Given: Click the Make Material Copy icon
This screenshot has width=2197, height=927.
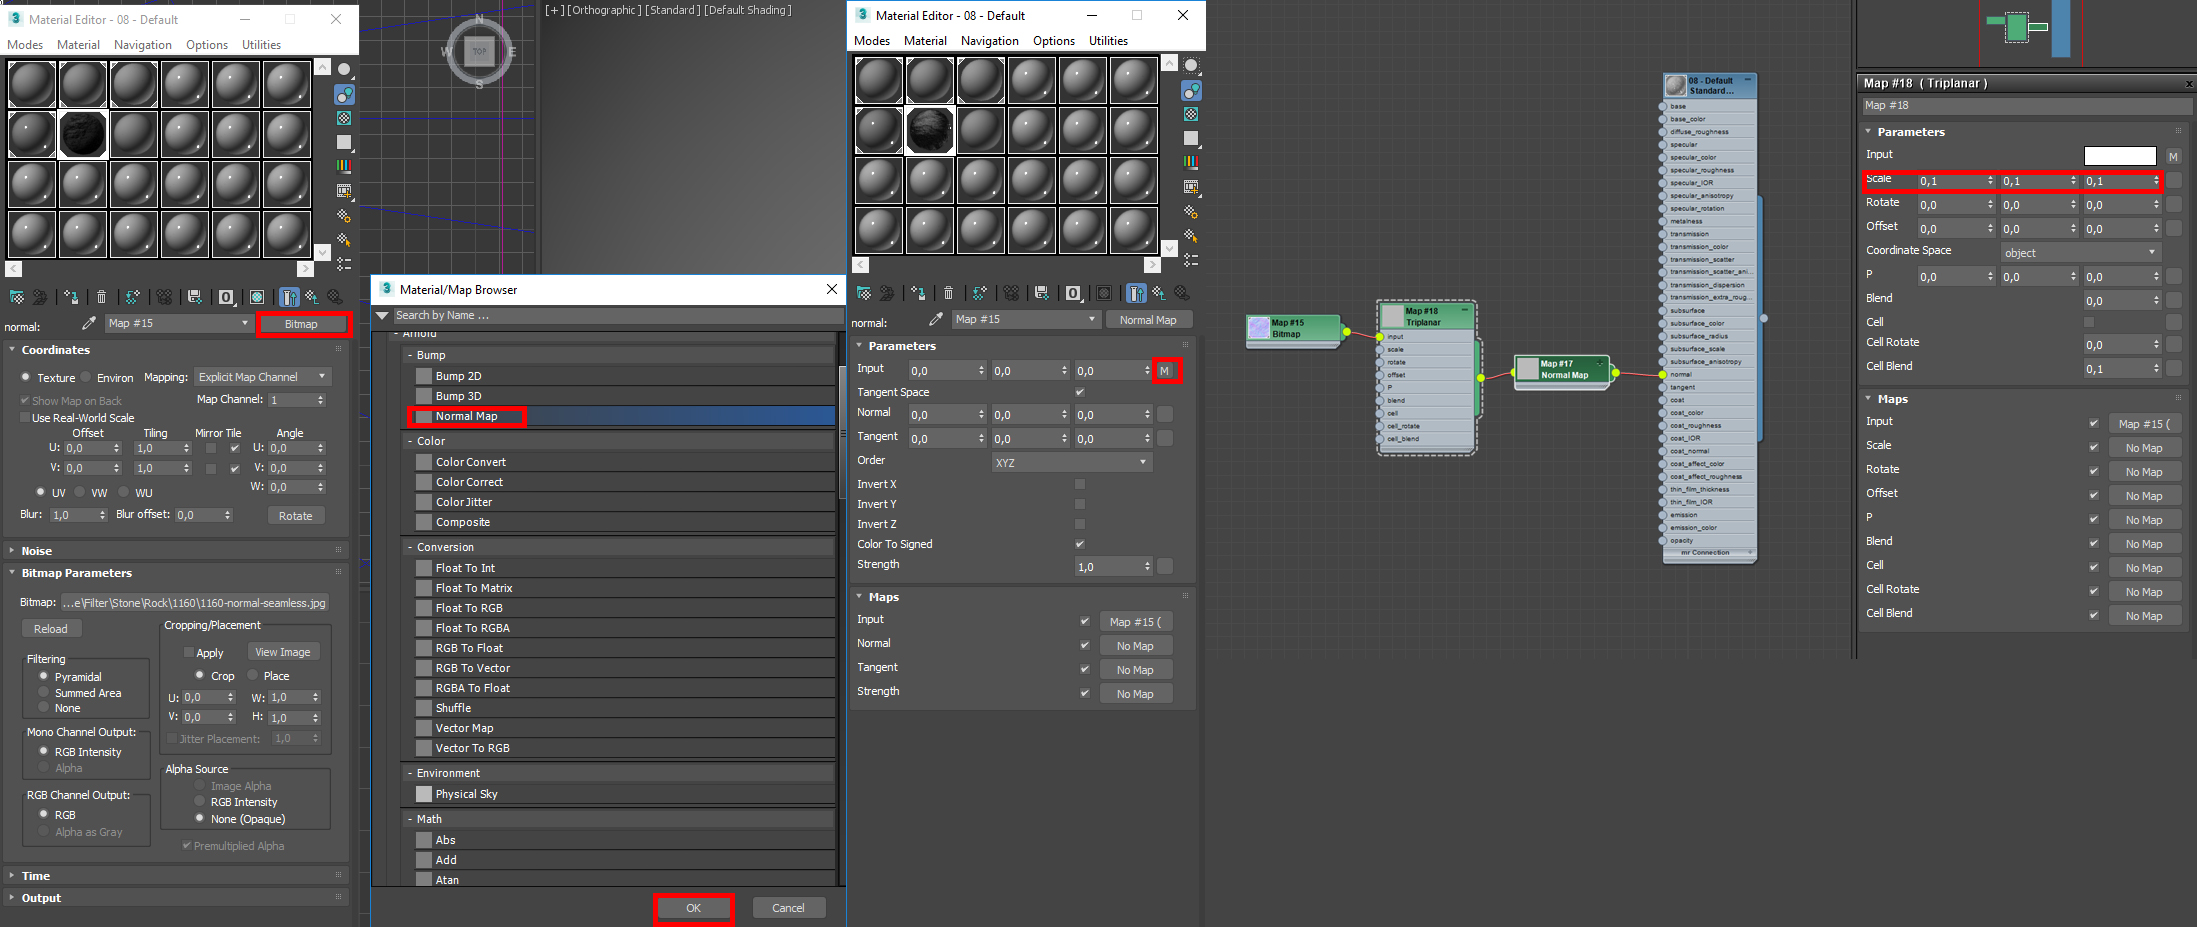Looking at the screenshot, I should (x=131, y=297).
